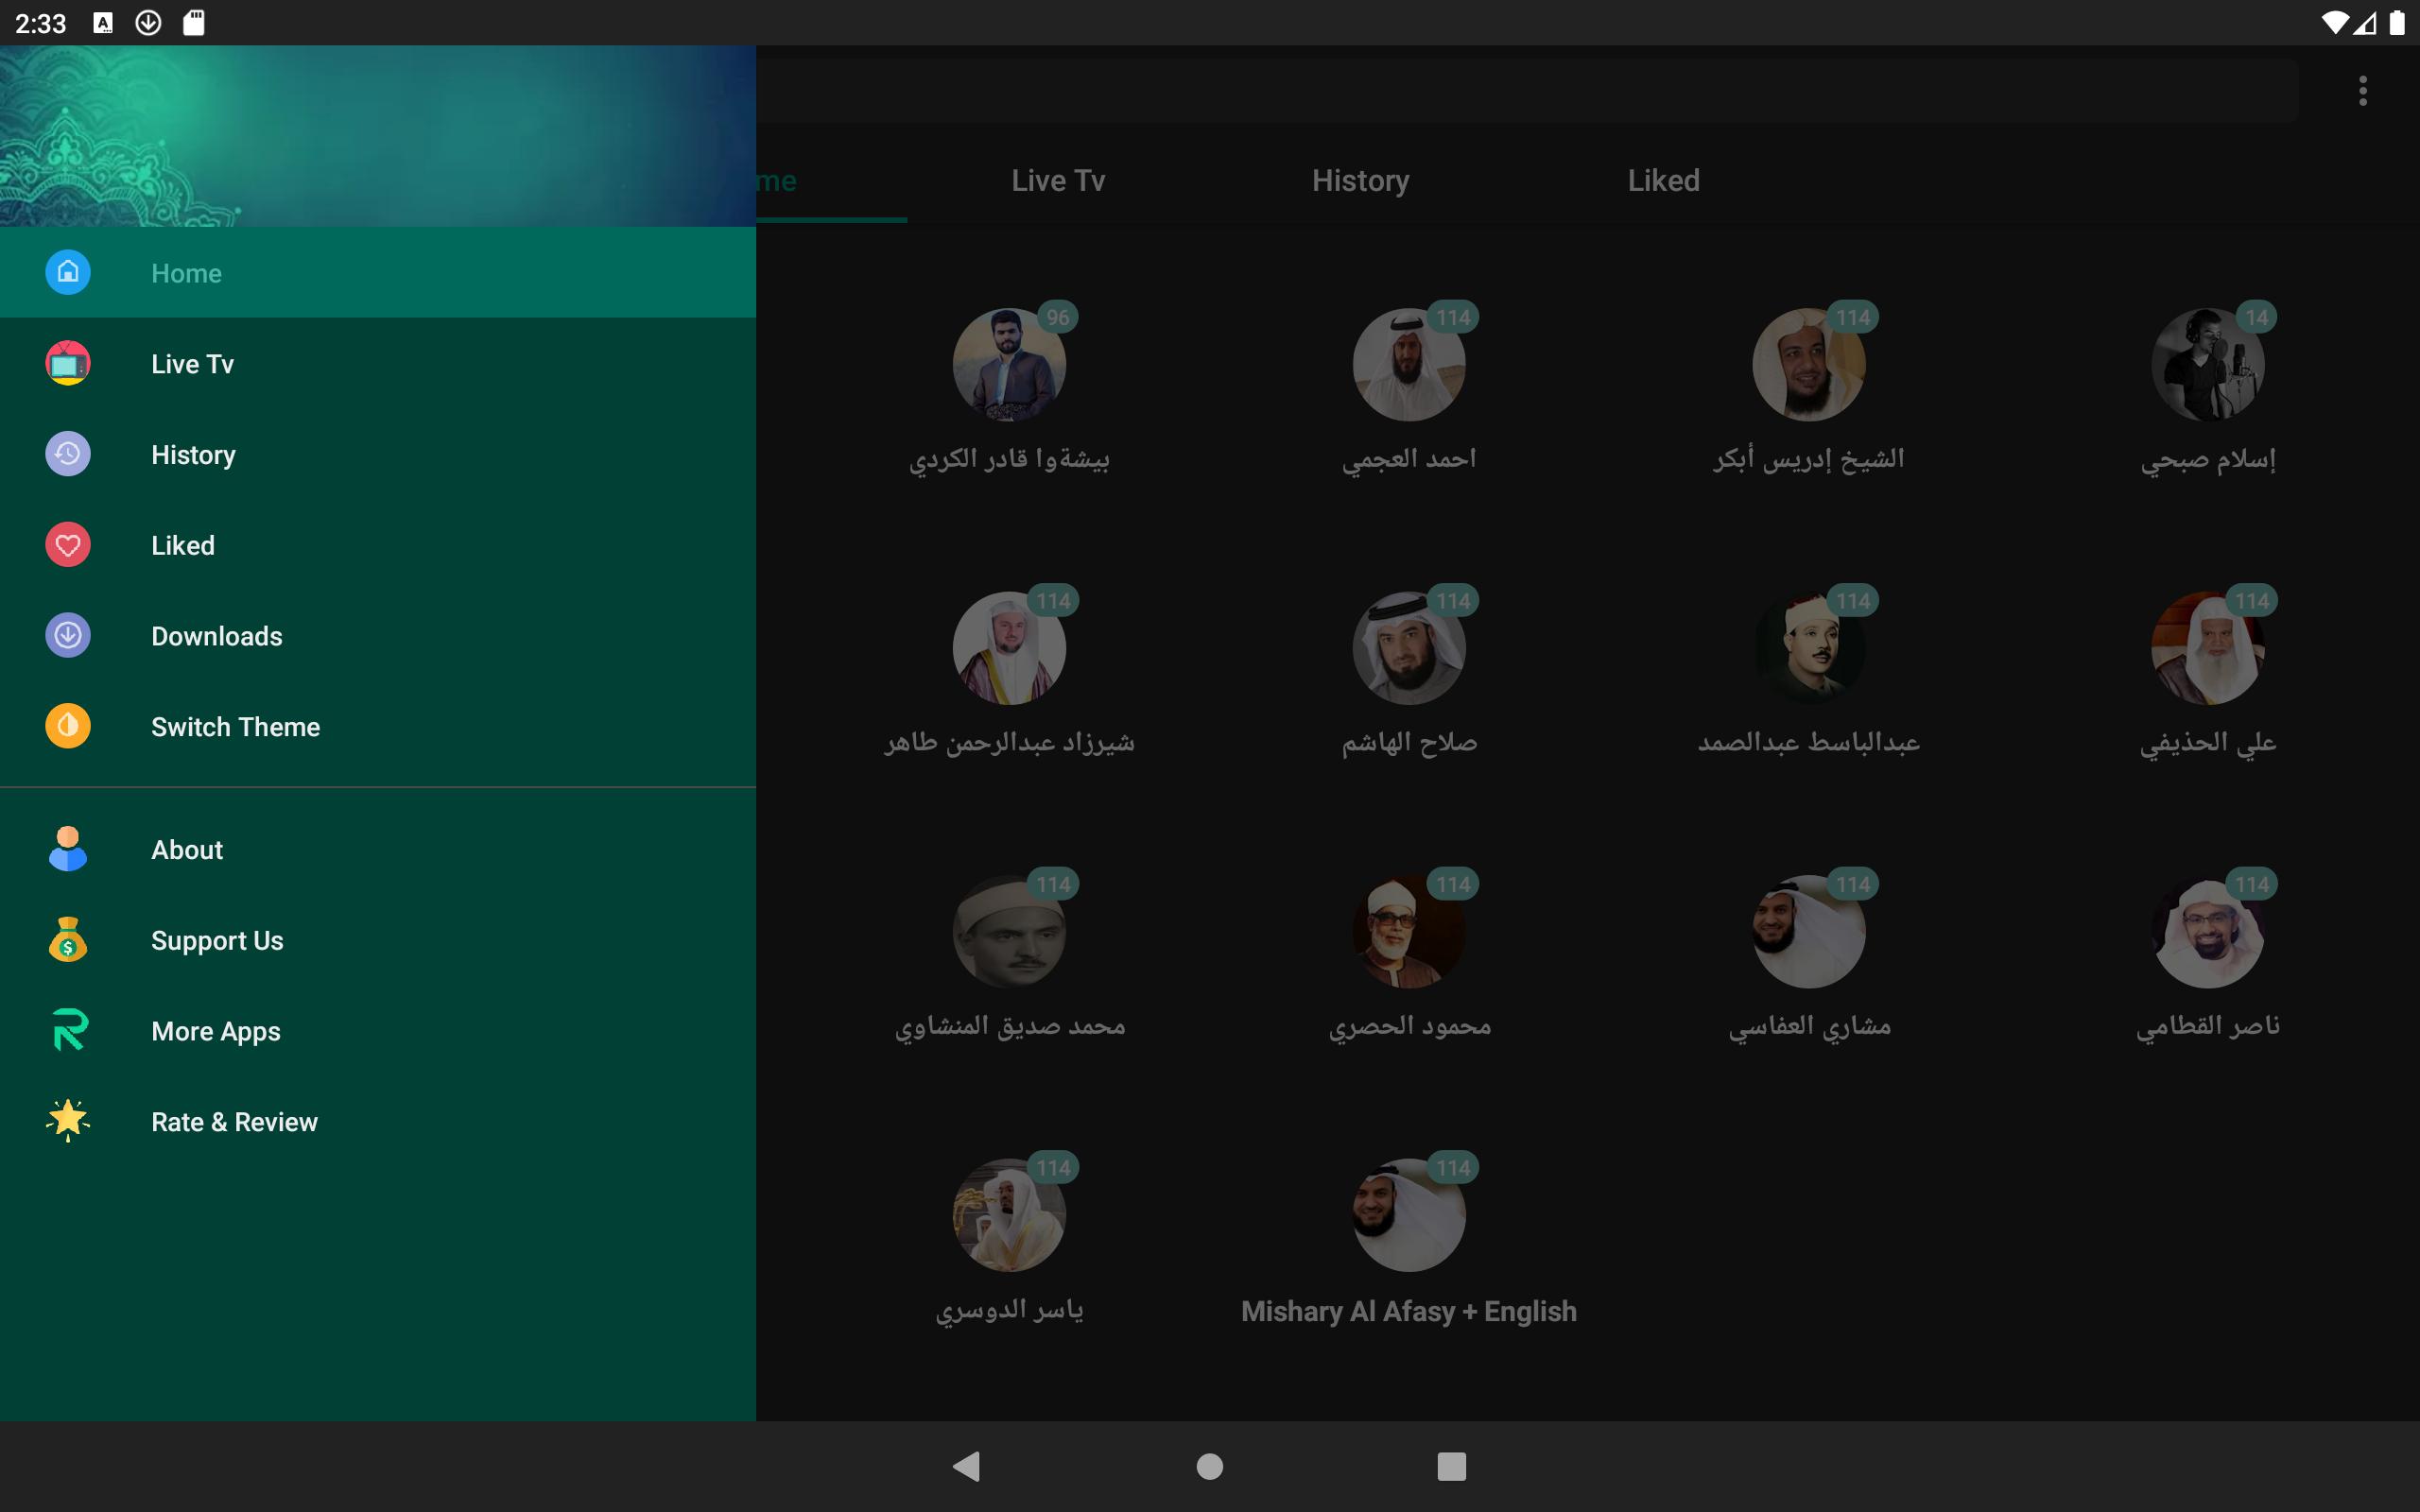2420x1512 pixels.
Task: Tap the Rate & Review star icon
Action: [x=68, y=1121]
